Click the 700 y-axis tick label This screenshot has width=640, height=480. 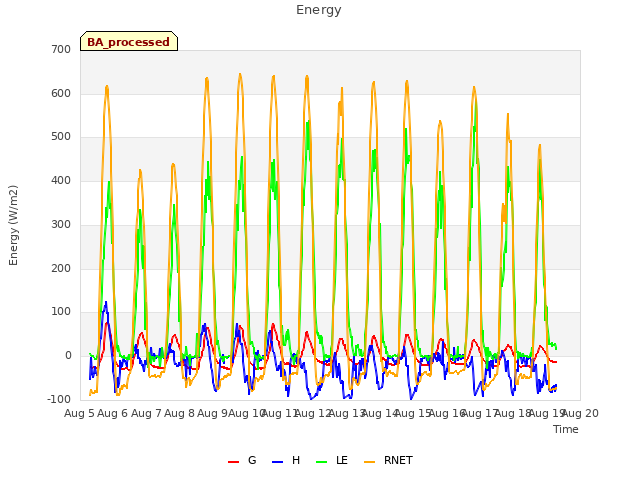61,50
